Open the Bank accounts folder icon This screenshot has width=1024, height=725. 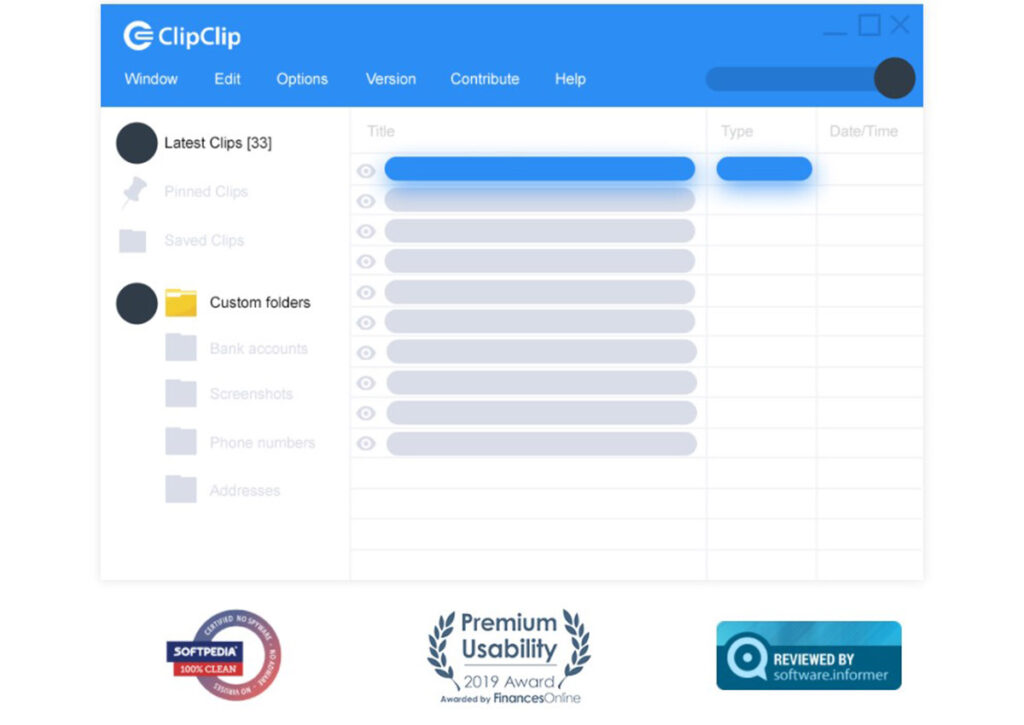(x=181, y=348)
